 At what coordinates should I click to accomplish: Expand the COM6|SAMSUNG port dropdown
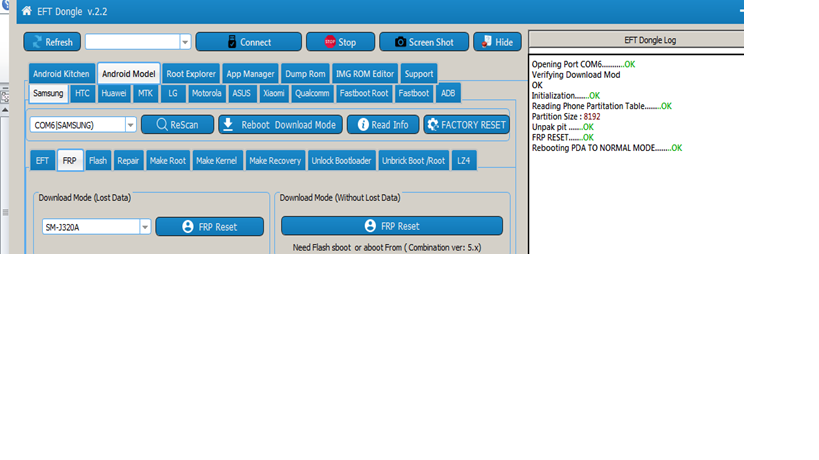131,125
